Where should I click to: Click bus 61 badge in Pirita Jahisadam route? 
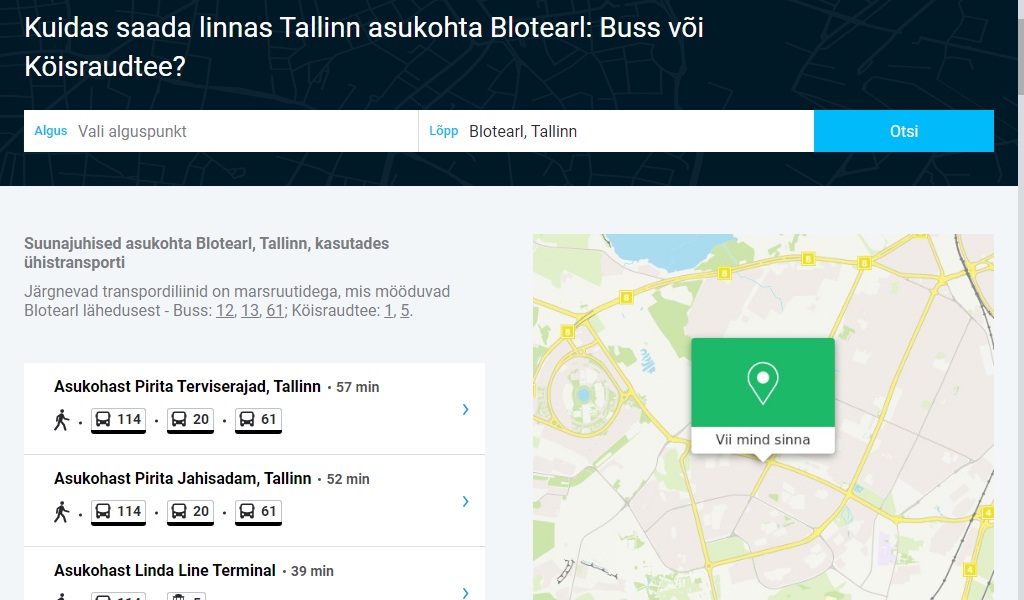pyautogui.click(x=258, y=512)
